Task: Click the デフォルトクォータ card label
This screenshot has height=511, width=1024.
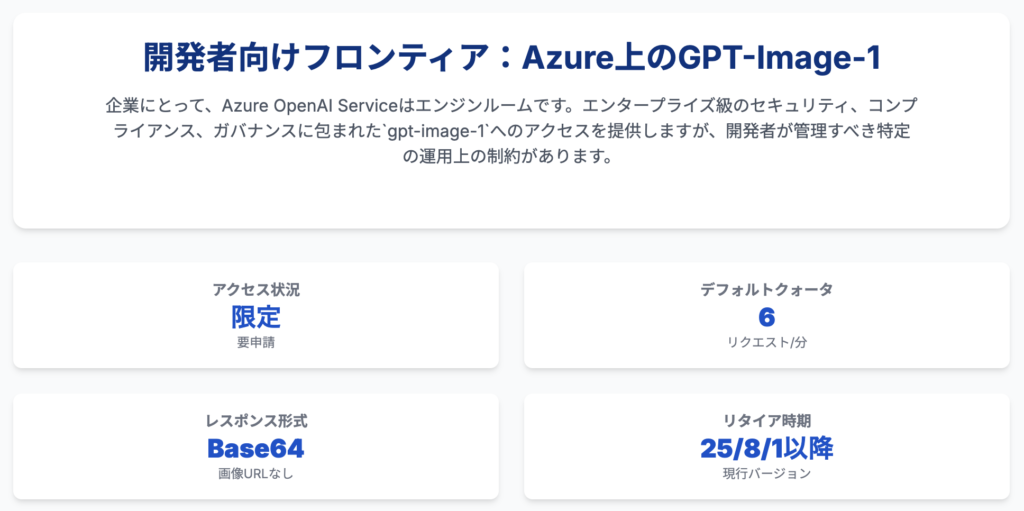Action: tap(767, 289)
